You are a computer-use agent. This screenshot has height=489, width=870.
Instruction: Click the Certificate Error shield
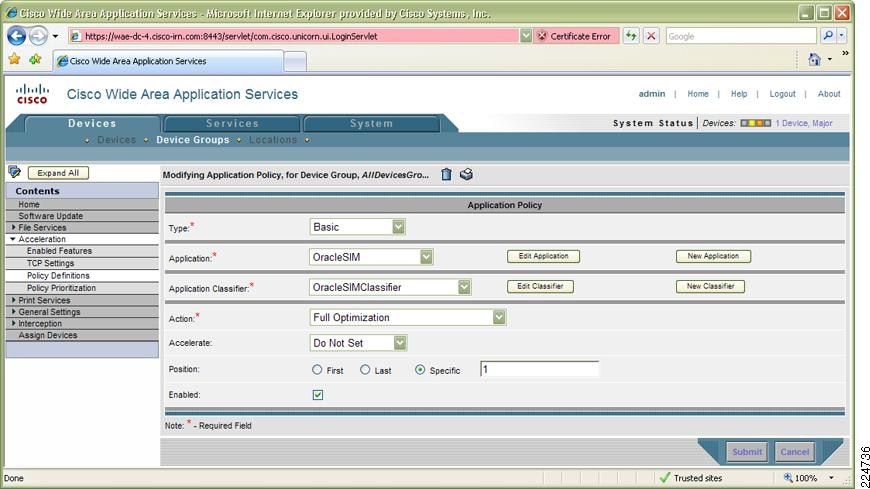click(x=575, y=36)
